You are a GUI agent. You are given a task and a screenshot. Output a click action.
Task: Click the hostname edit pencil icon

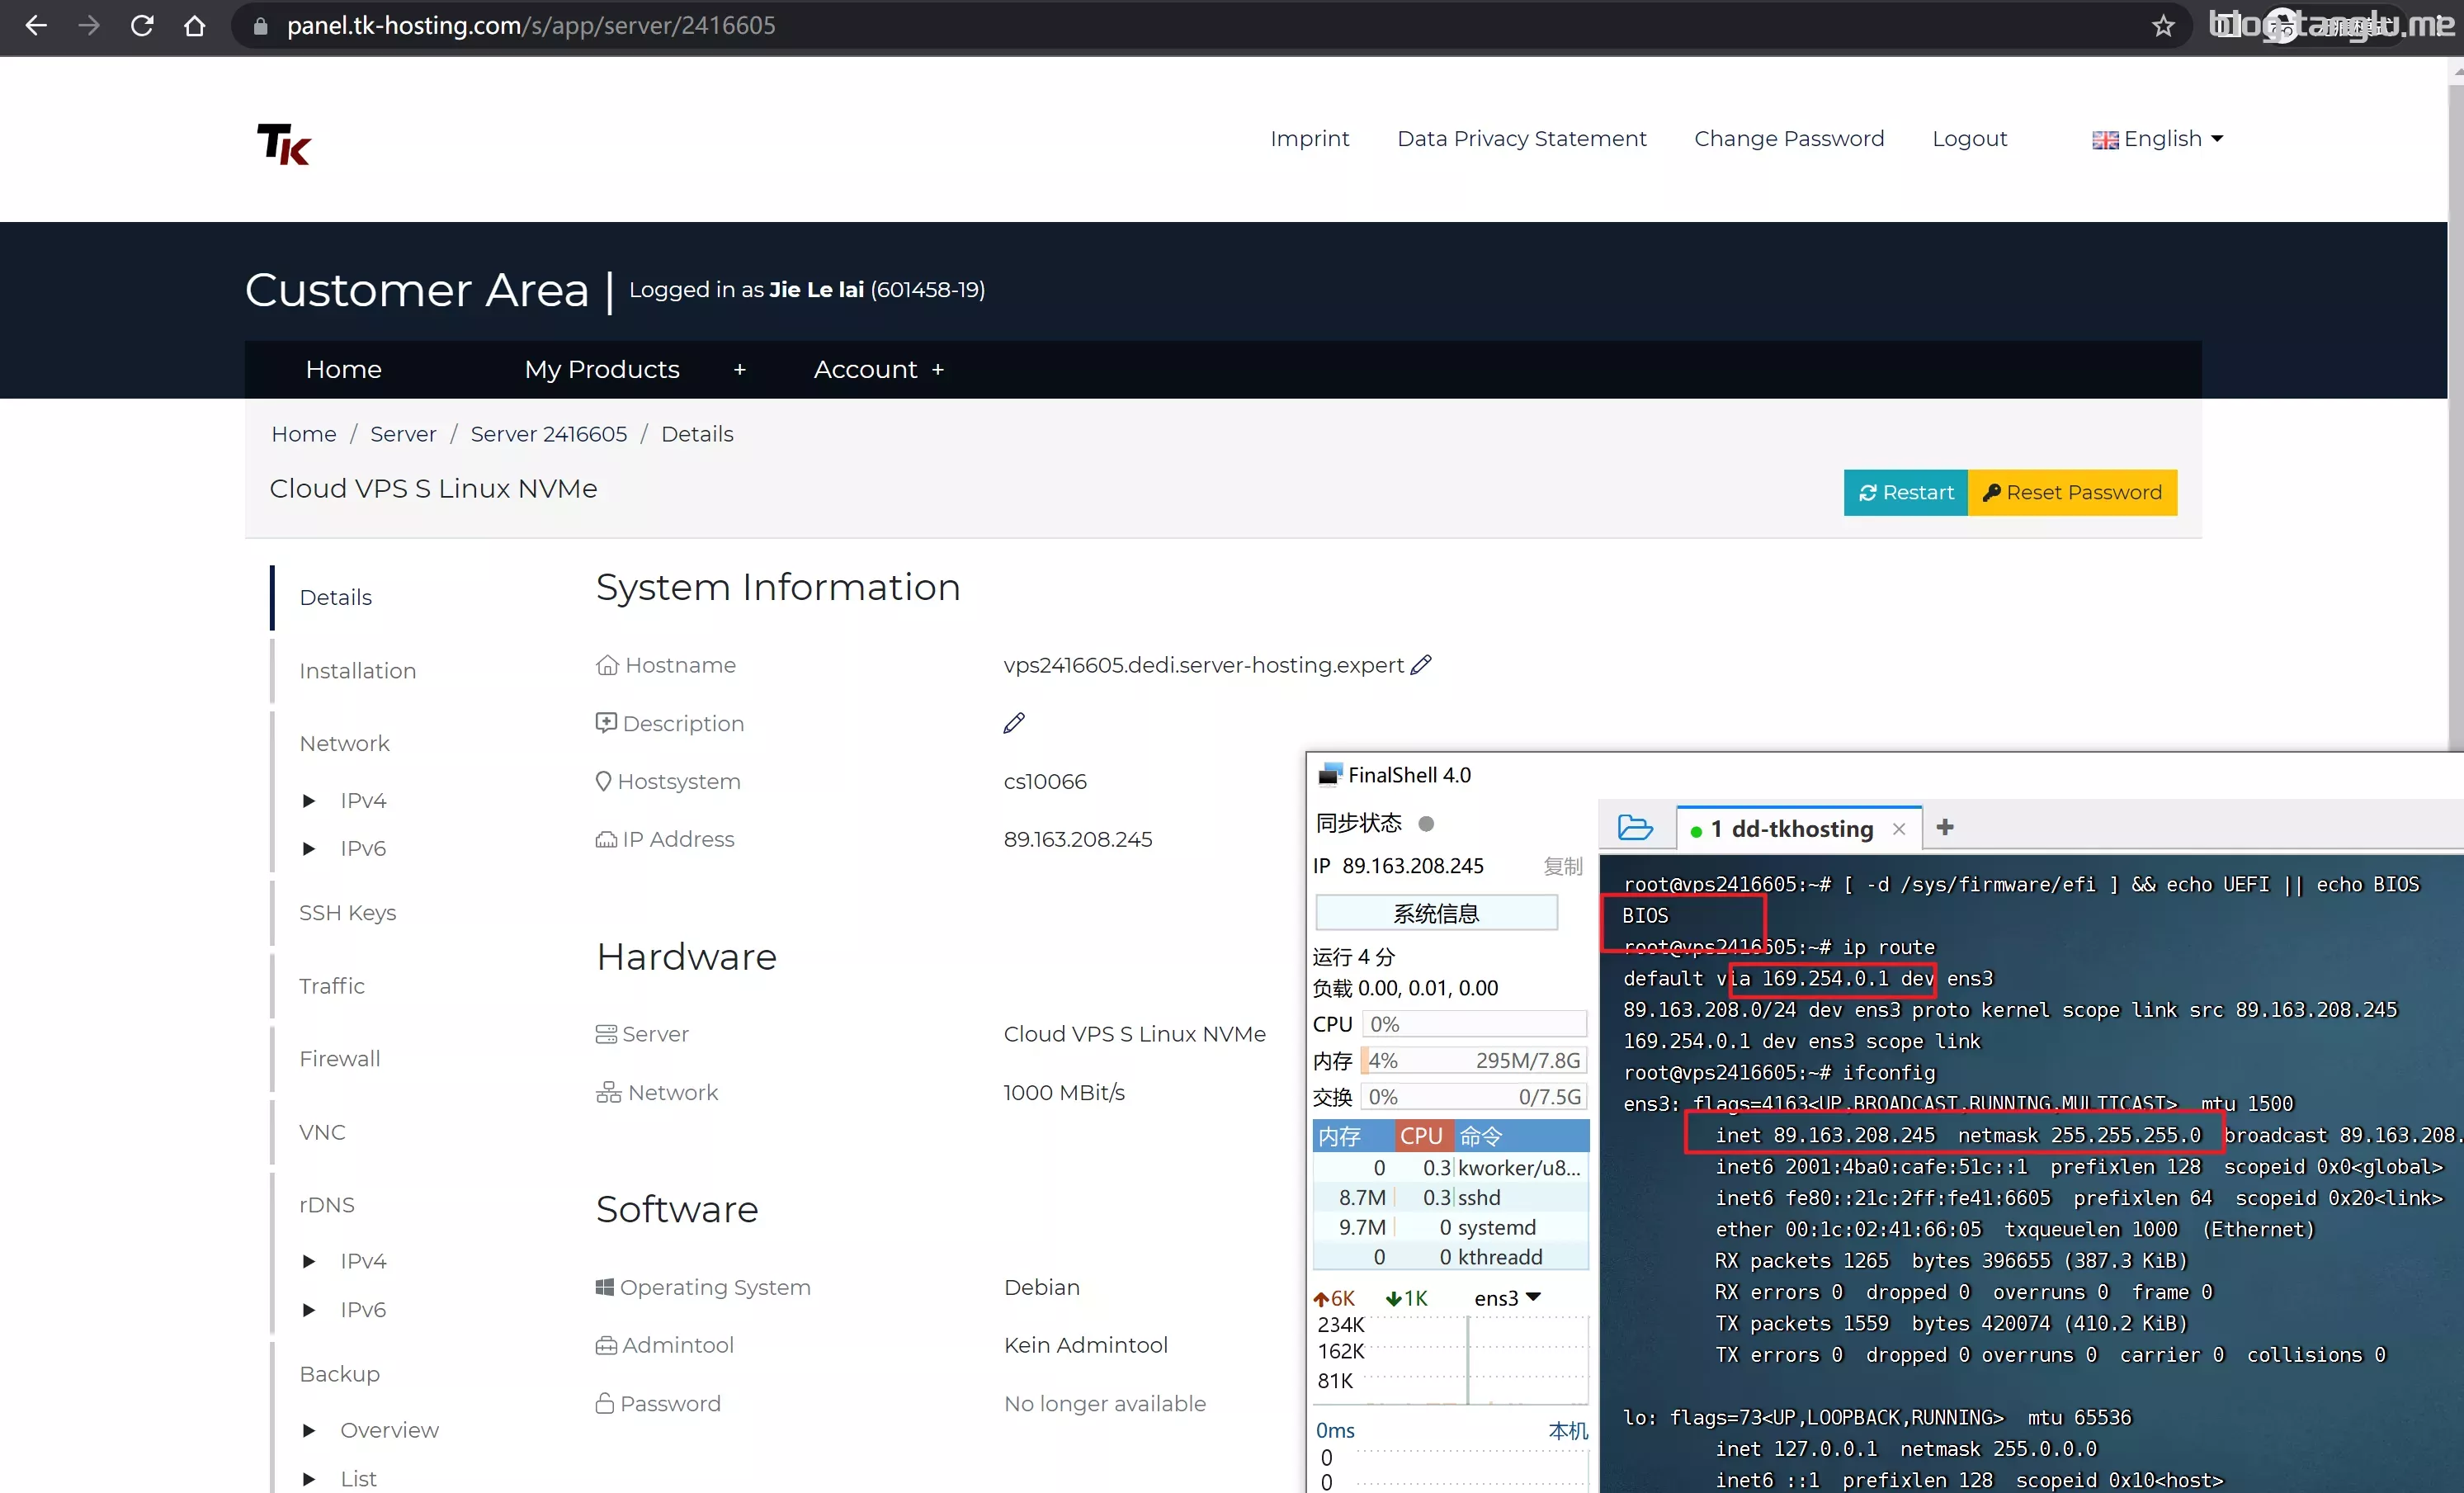click(x=1421, y=665)
